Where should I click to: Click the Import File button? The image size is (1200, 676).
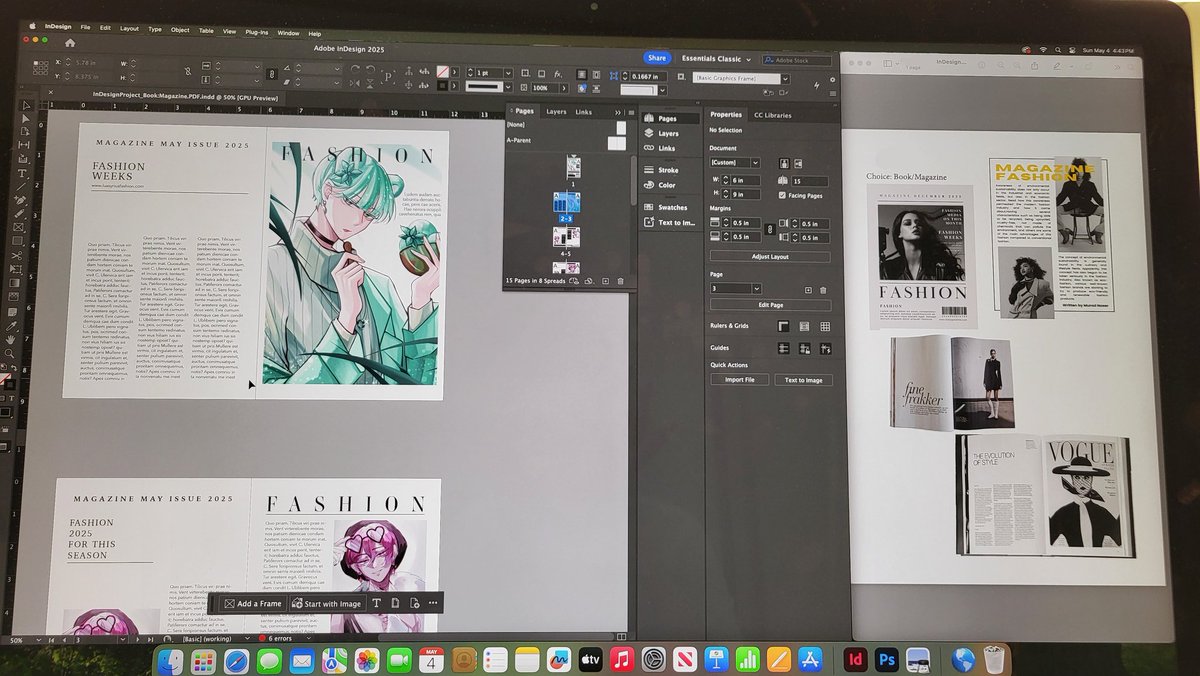pos(740,380)
